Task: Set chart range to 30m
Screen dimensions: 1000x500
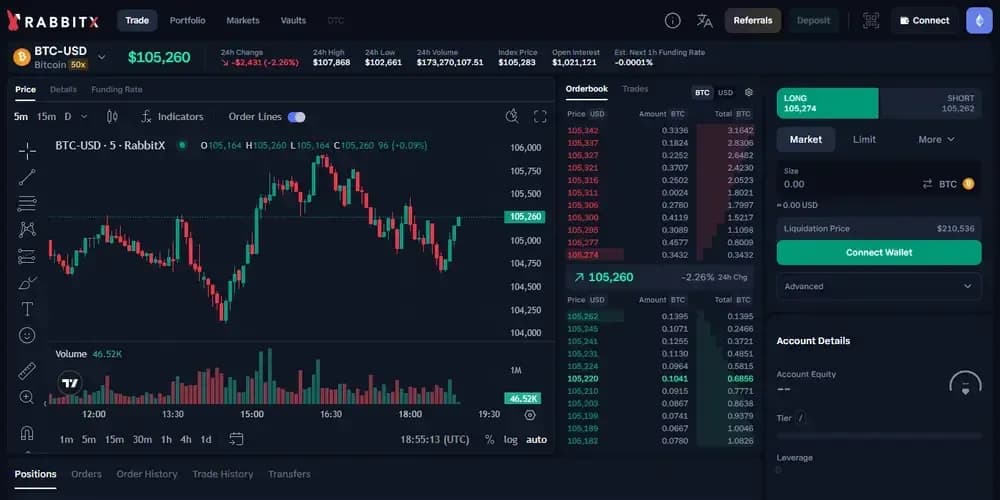Action: [x=142, y=439]
